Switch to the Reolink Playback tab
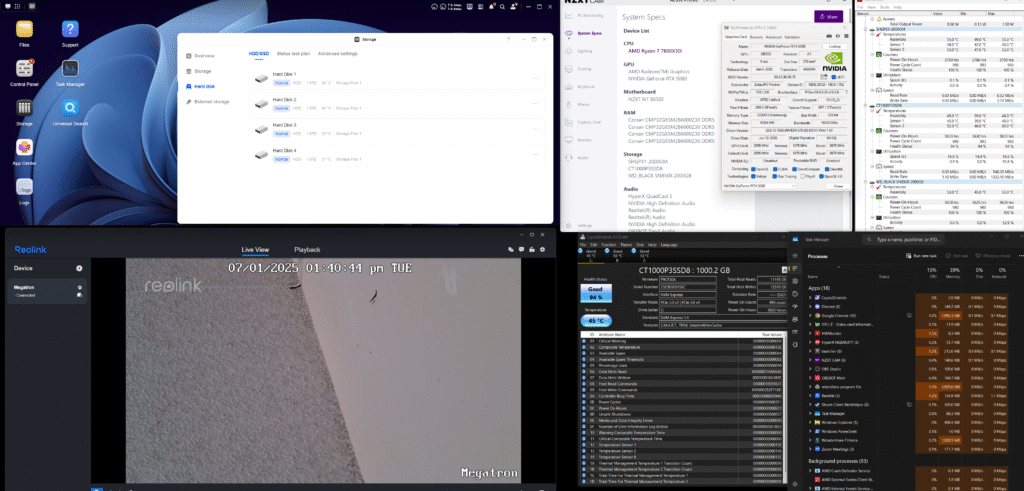1024x491 pixels. tap(307, 250)
